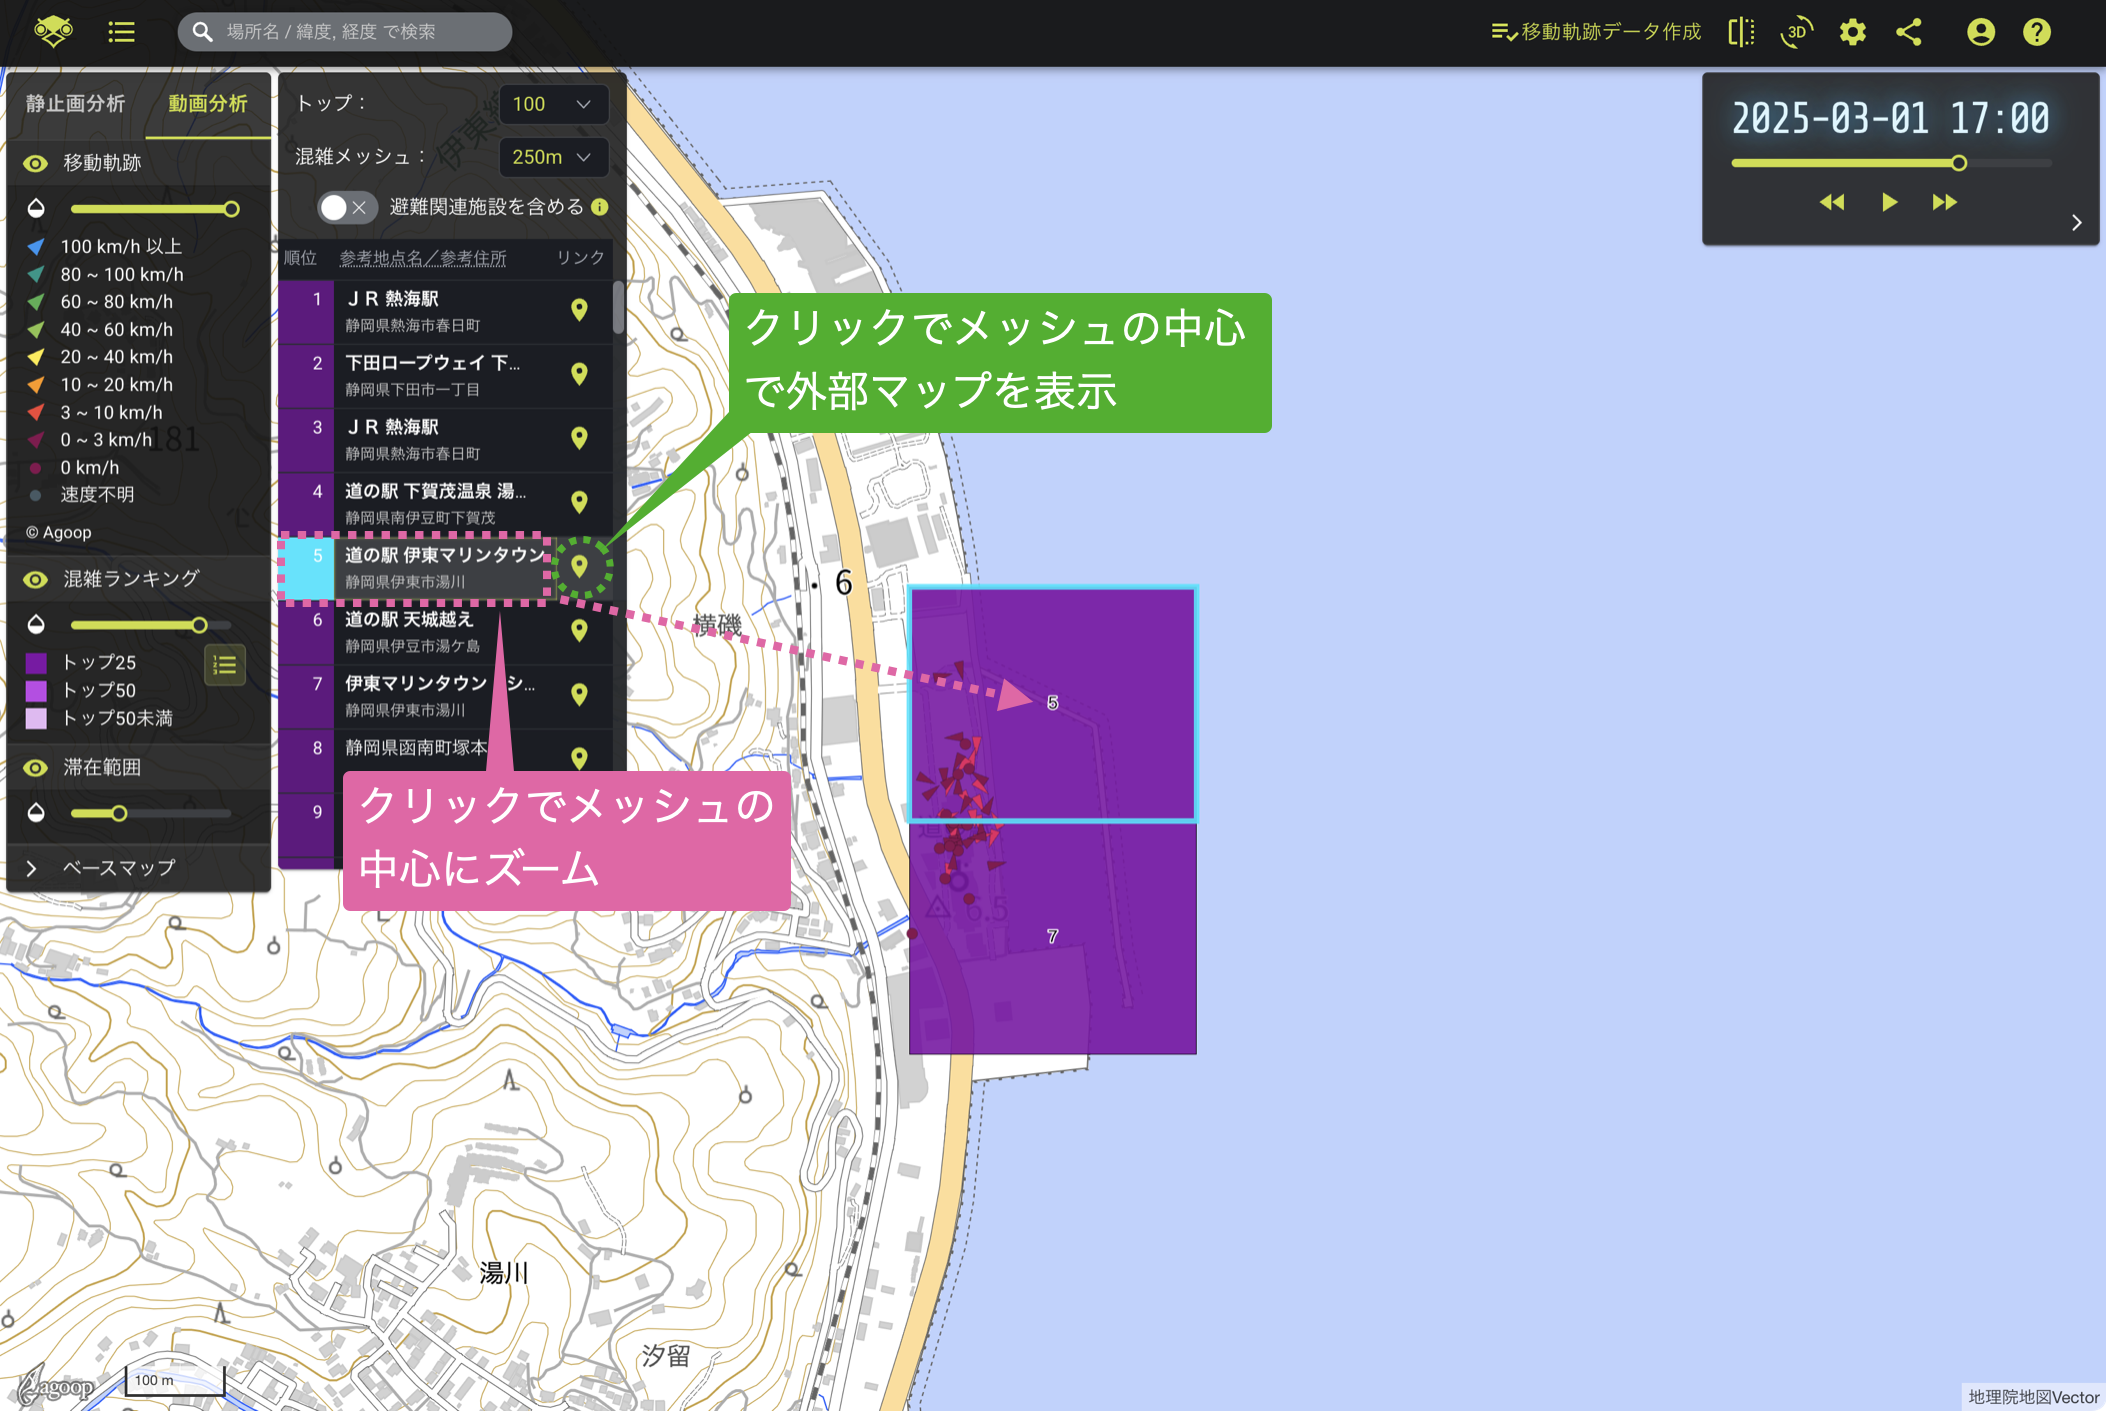The image size is (2106, 1412).
Task: Select the 動画分析 tab
Action: (x=208, y=104)
